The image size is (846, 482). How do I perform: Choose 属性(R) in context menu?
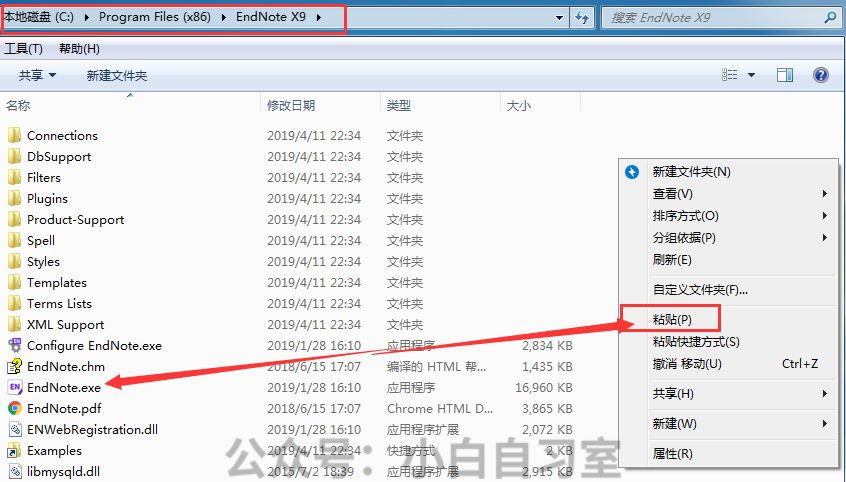click(x=672, y=453)
